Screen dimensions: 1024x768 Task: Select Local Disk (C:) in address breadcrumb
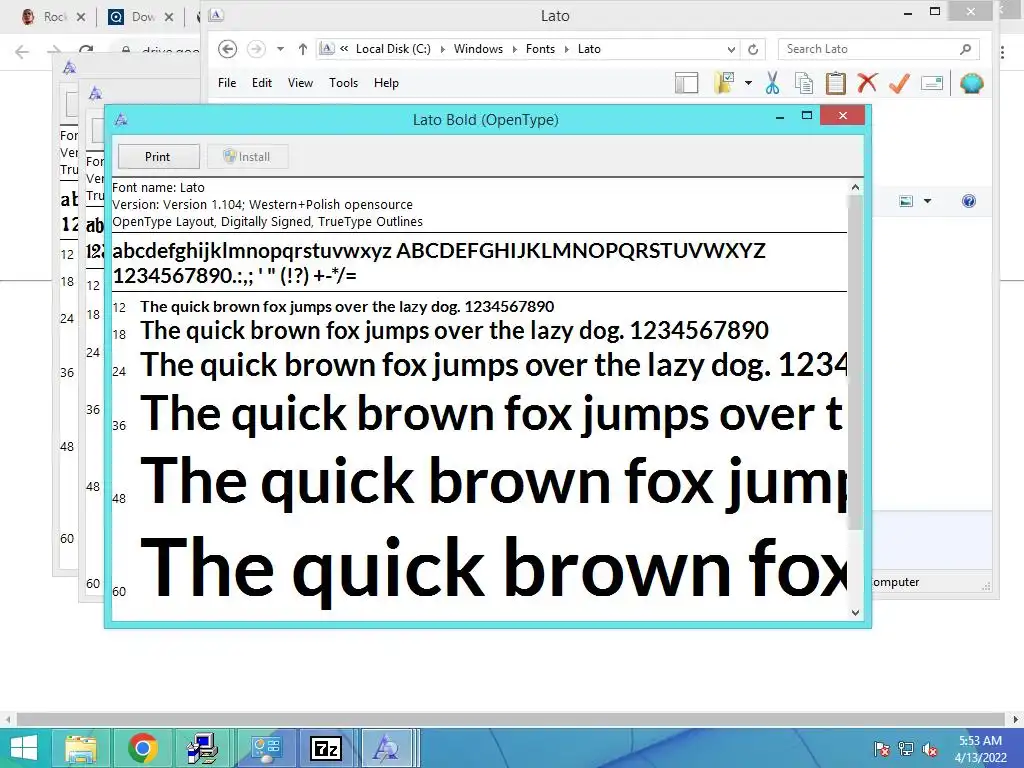click(393, 49)
